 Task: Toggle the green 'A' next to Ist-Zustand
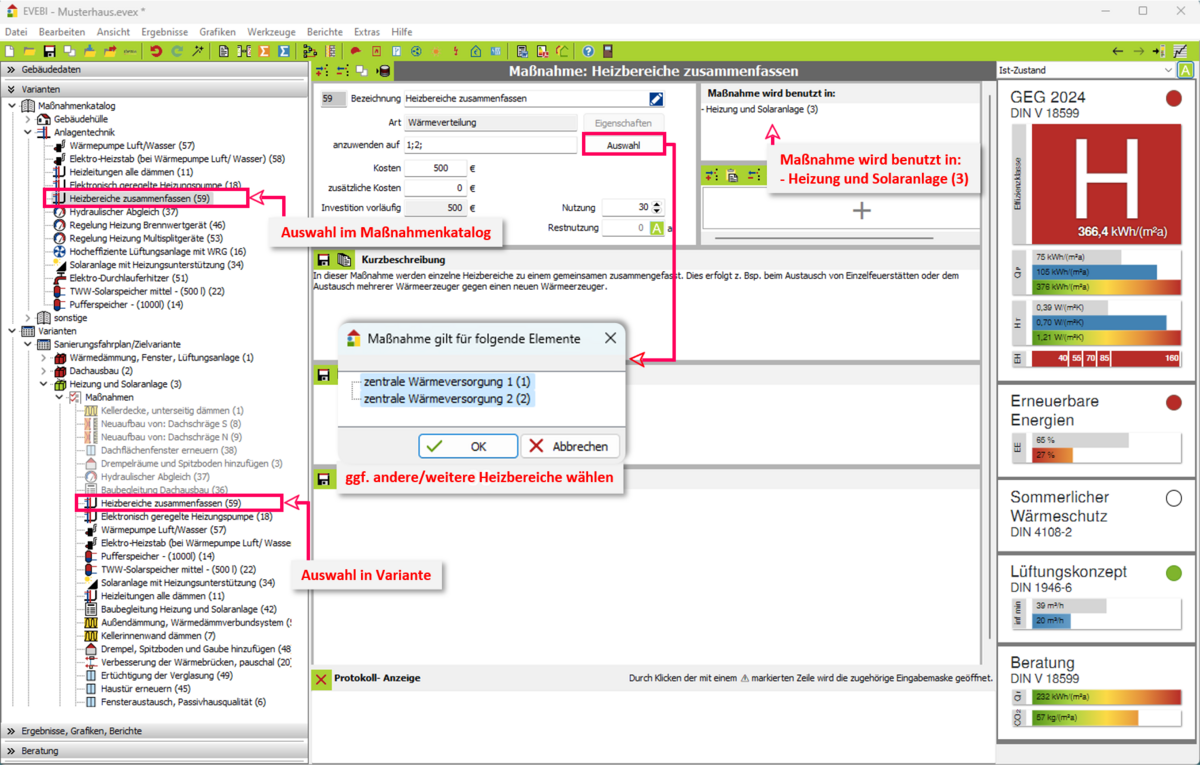click(x=1185, y=71)
